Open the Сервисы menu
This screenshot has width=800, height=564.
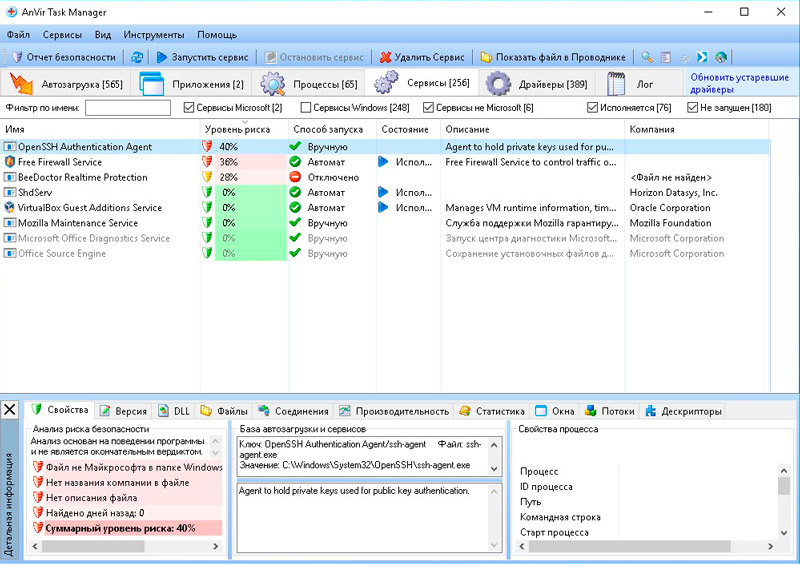[62, 34]
